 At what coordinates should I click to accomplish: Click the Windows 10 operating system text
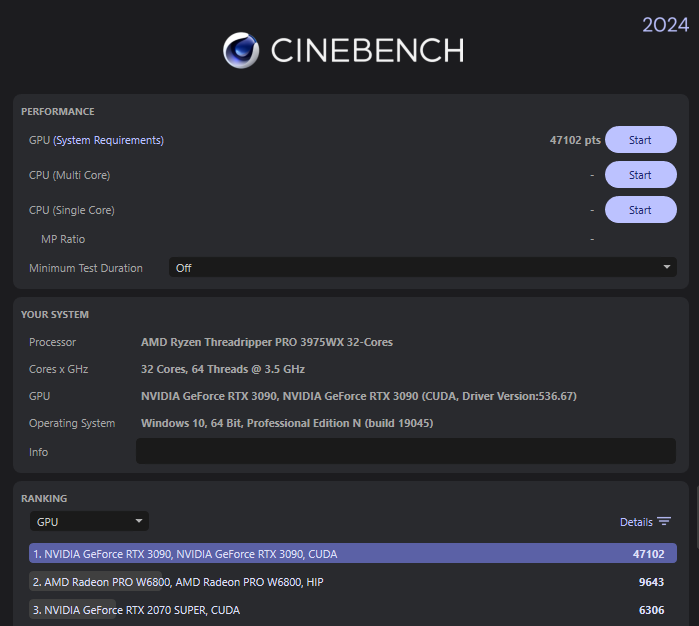287,423
